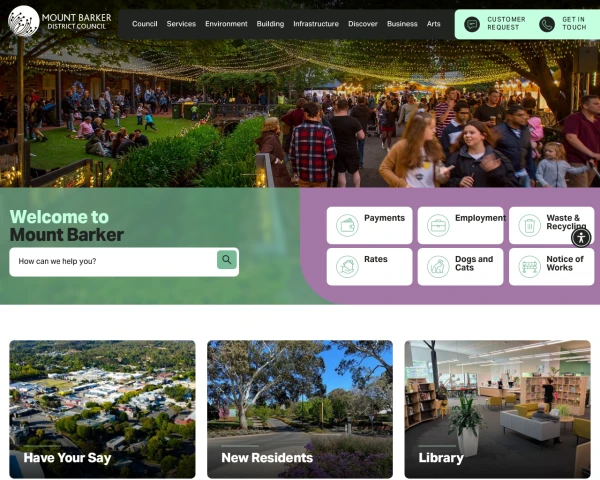Click the Notice of Works barrier icon
Screen dimensions: 600x480
click(530, 266)
